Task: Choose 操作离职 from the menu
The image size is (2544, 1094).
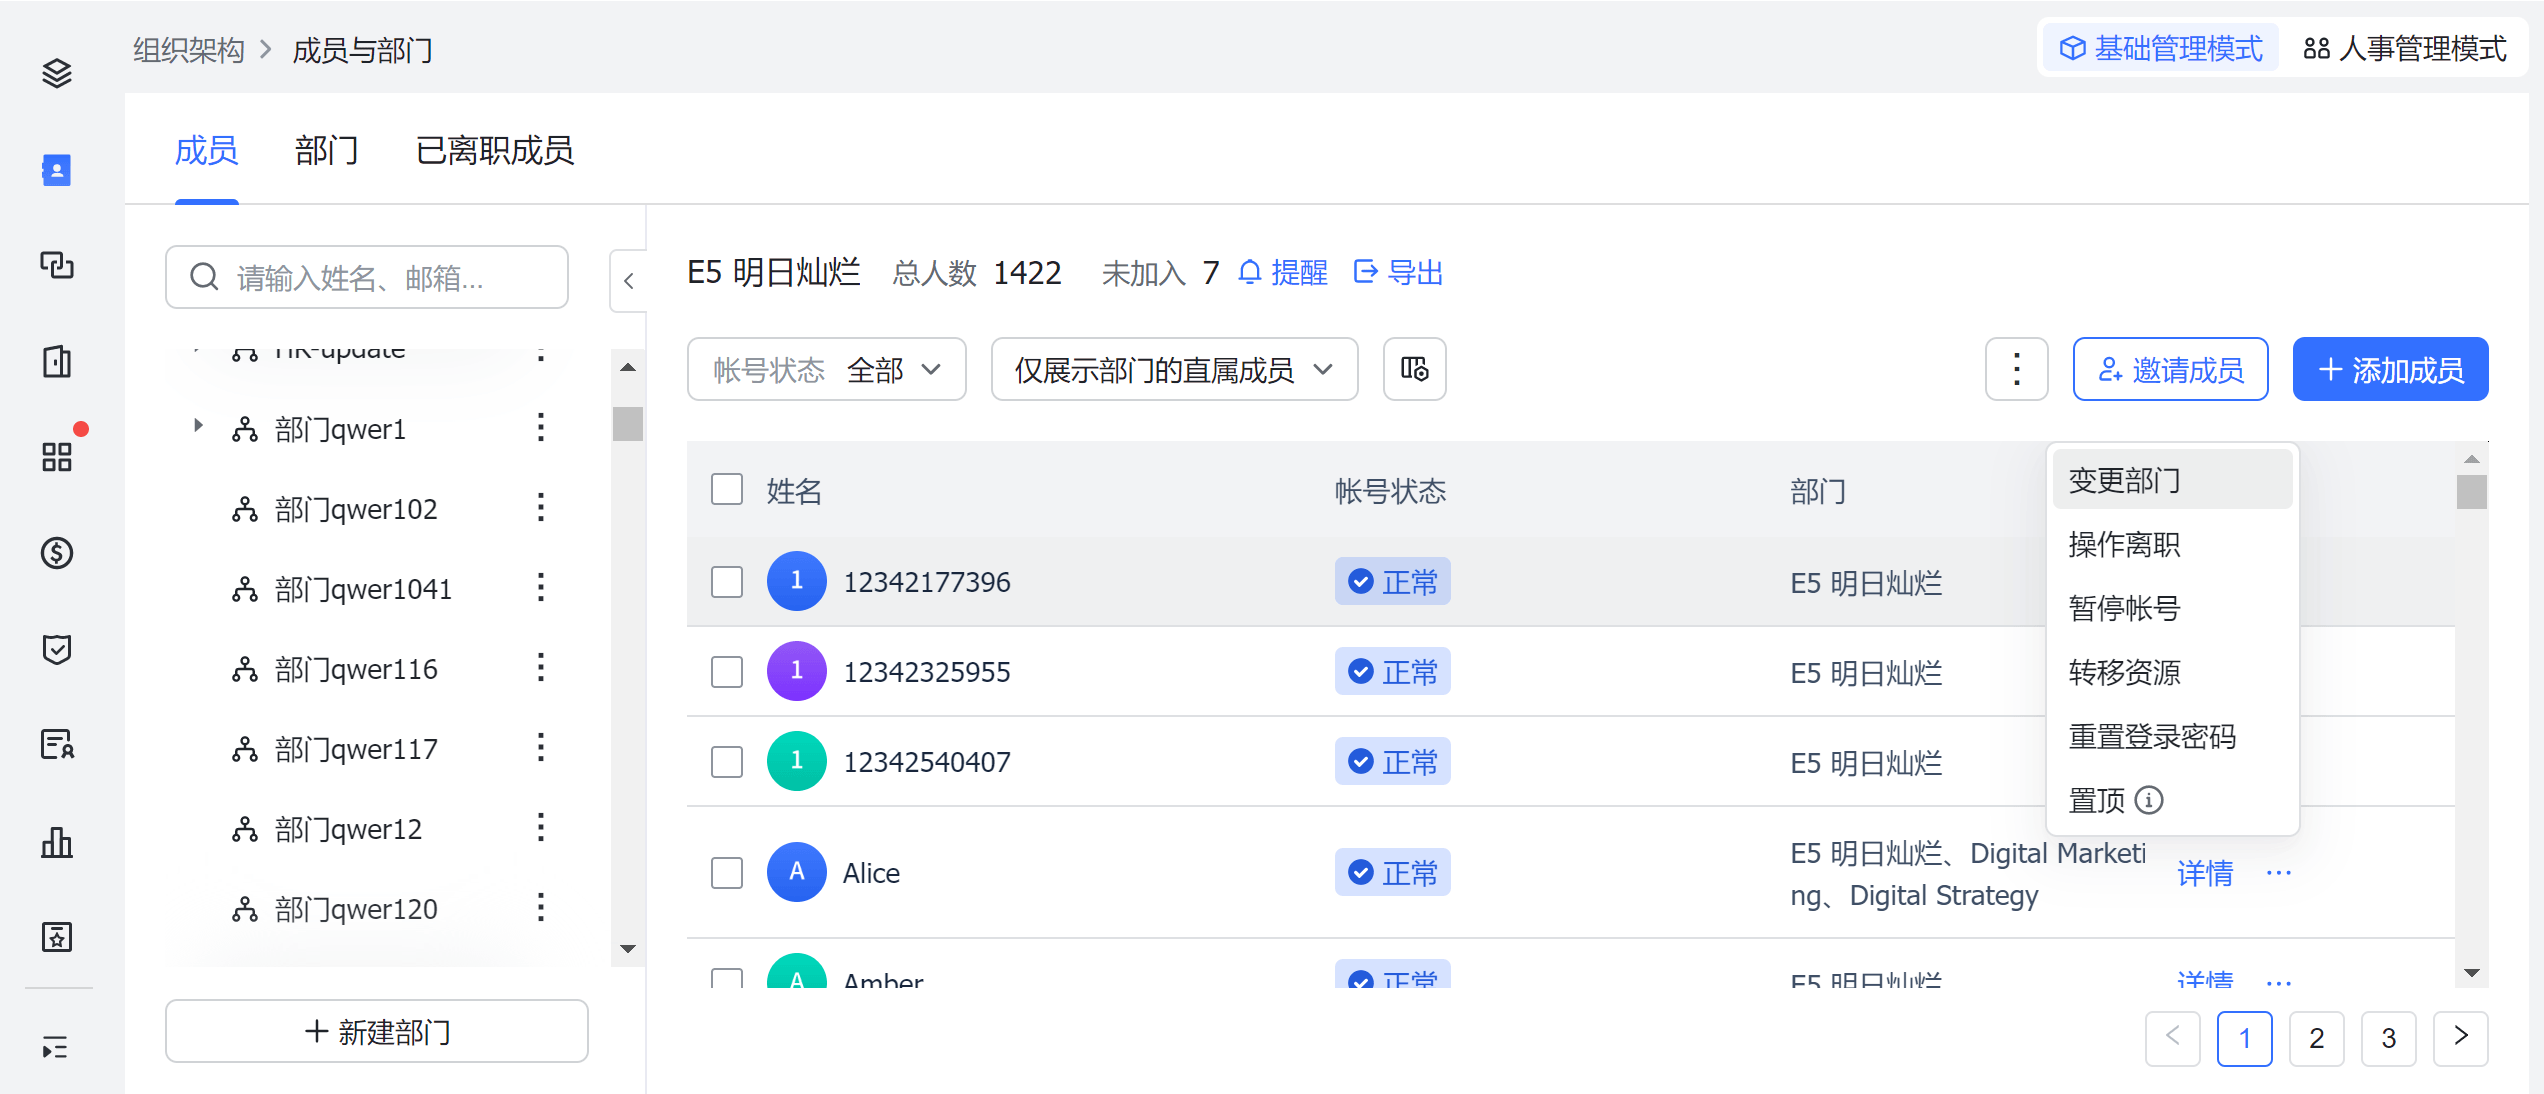Action: pos(2172,544)
